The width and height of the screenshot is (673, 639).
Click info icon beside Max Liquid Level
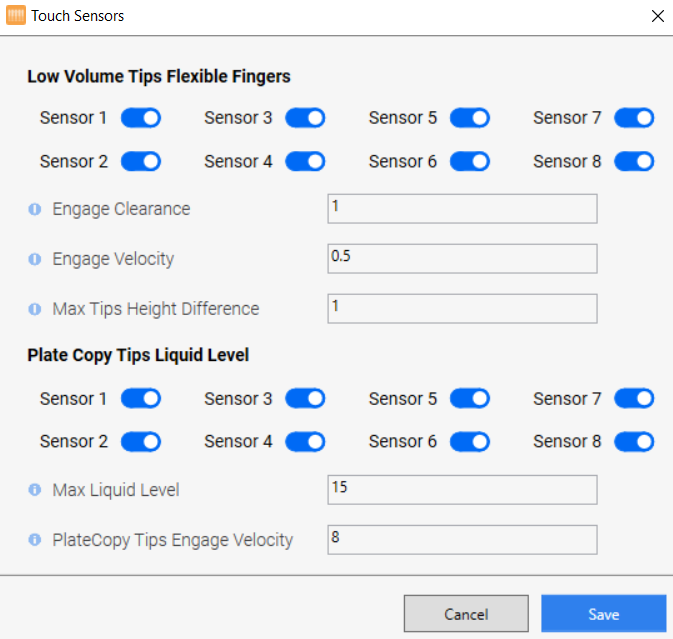pyautogui.click(x=35, y=490)
